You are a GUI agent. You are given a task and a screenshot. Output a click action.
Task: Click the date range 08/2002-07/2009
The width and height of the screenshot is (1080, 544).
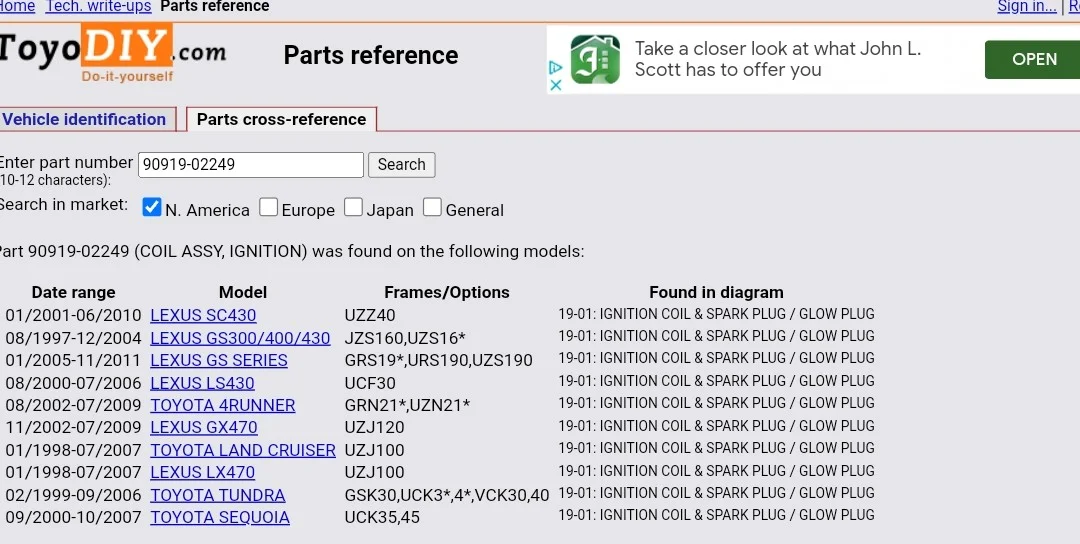tap(74, 405)
